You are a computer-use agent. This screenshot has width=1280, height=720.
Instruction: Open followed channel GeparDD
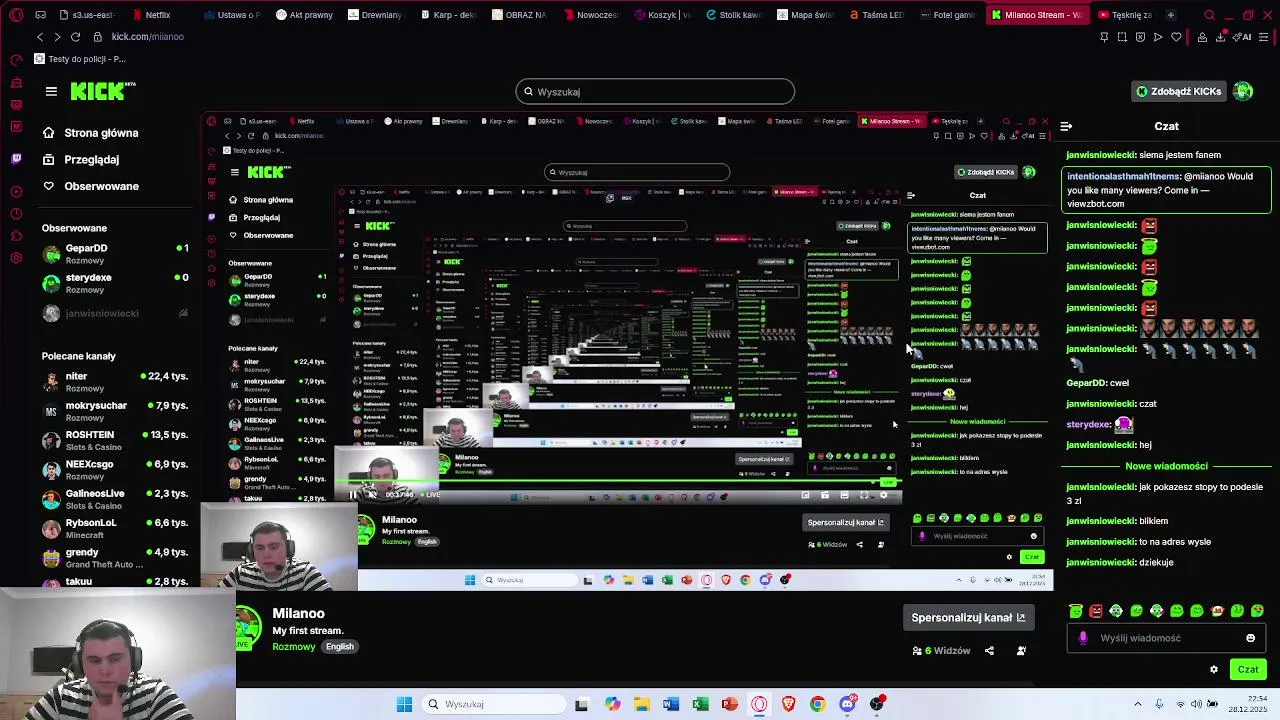(115, 254)
